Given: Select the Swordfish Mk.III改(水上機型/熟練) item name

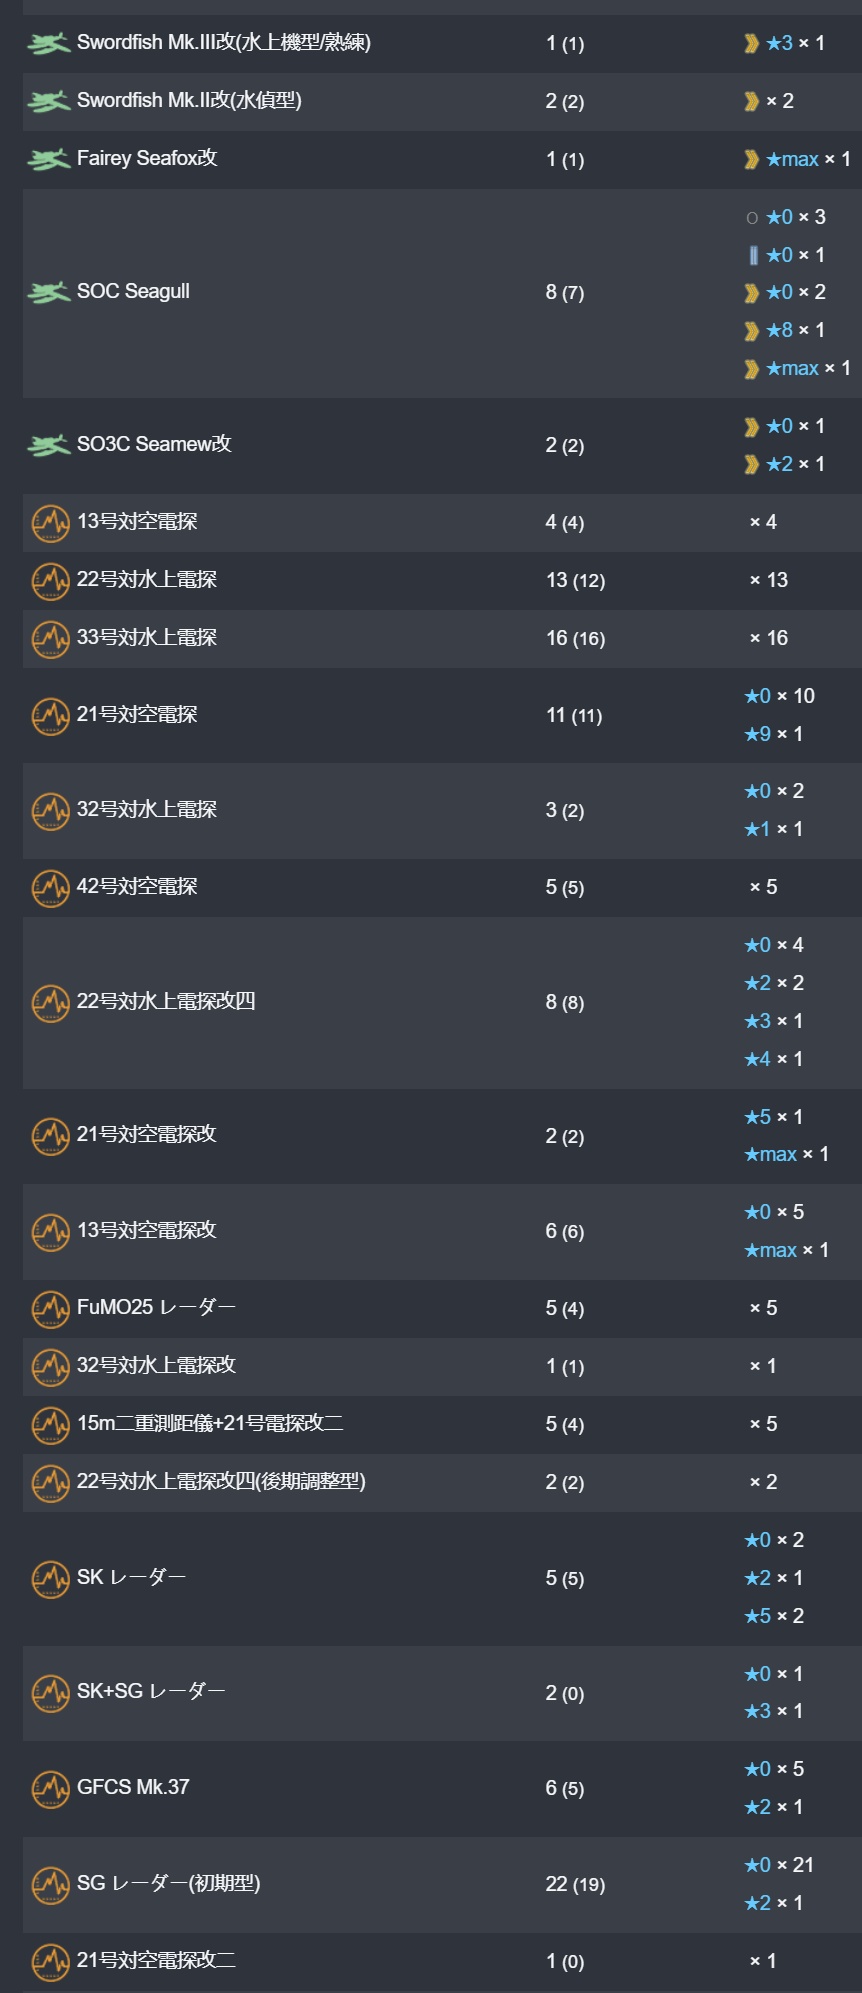Looking at the screenshot, I should tap(224, 42).
